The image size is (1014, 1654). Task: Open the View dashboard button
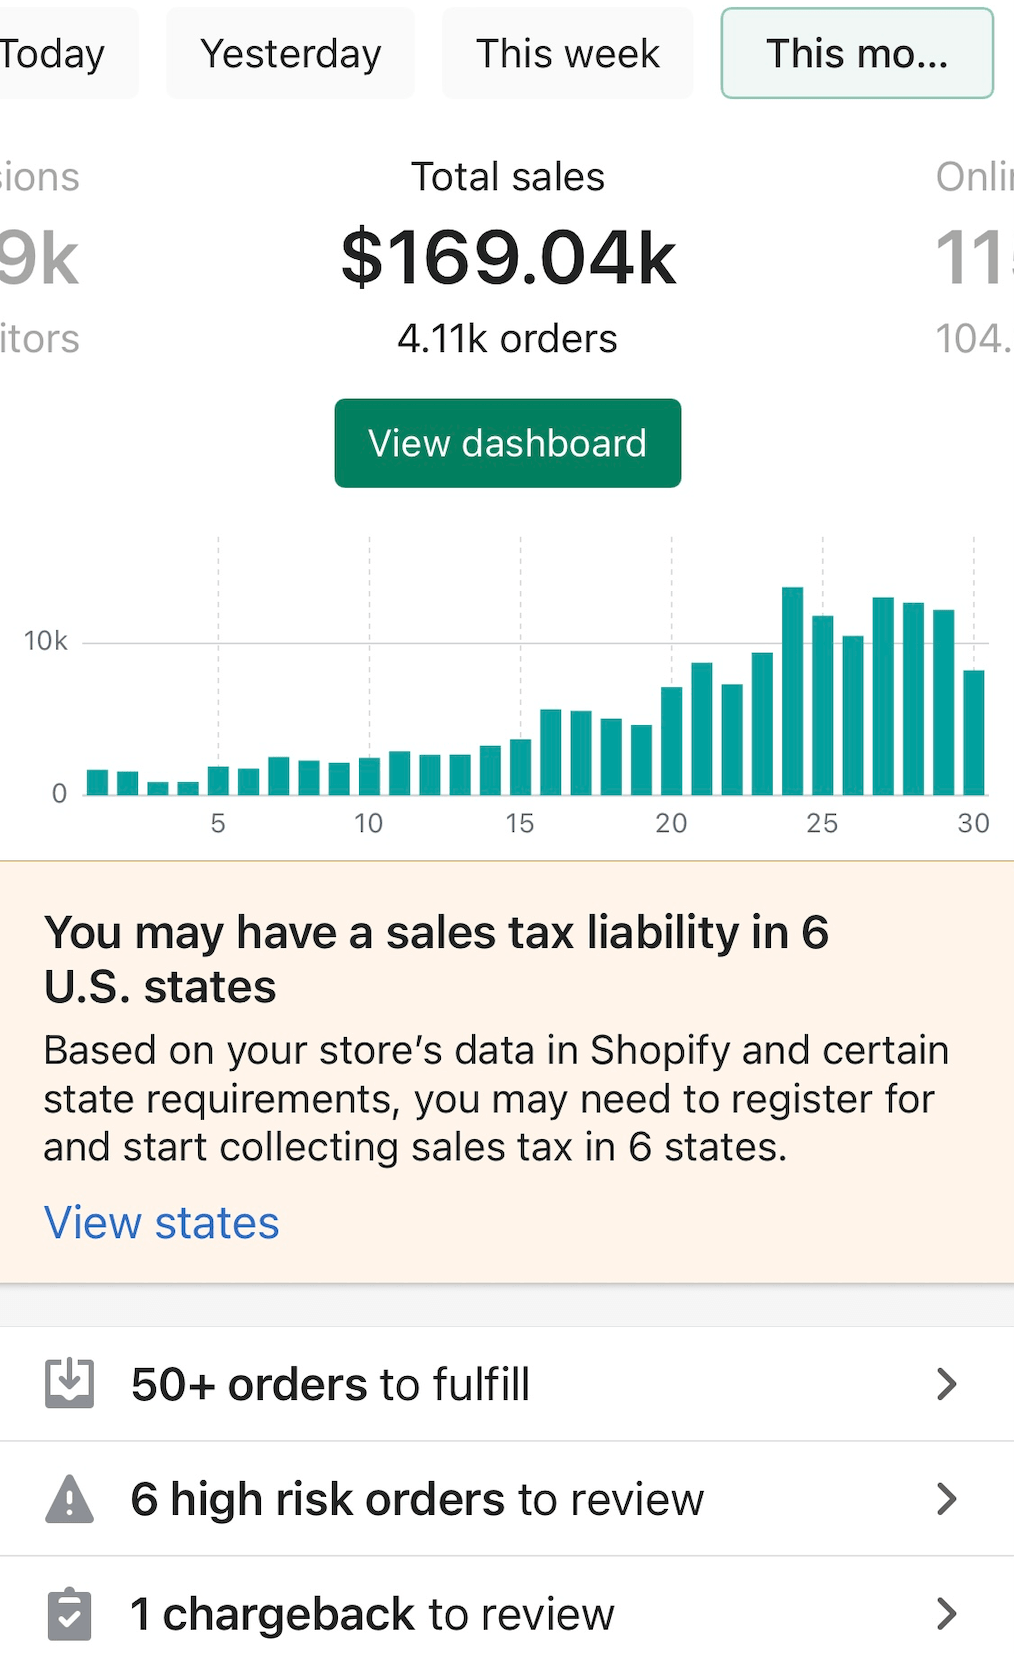coord(508,443)
